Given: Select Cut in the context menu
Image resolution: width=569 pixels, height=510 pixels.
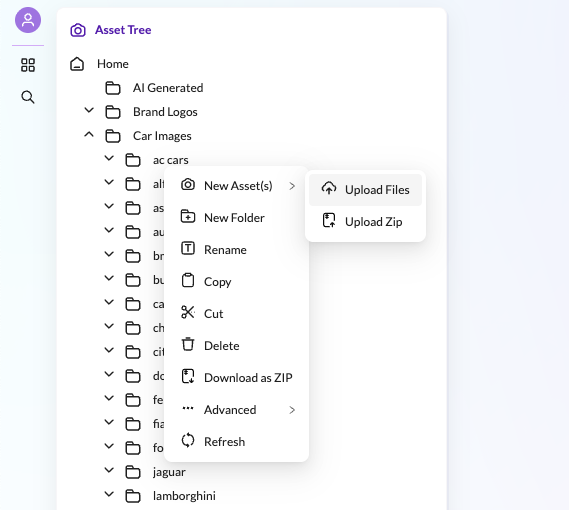Looking at the screenshot, I should coord(236,314).
